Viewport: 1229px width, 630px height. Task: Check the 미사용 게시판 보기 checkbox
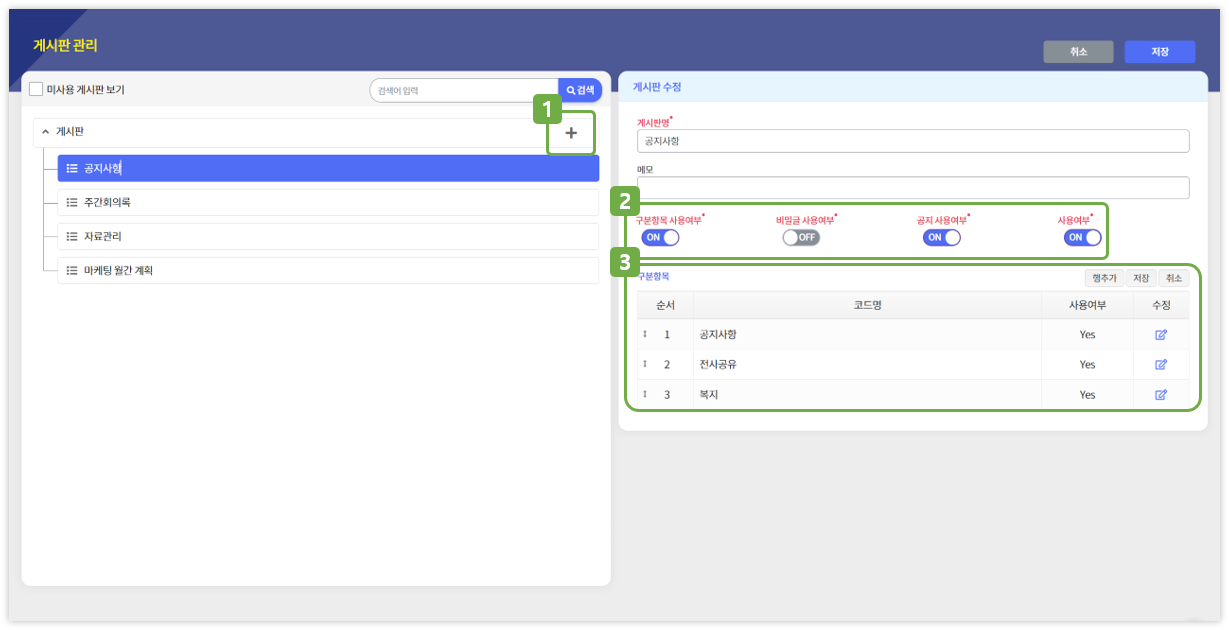point(36,89)
